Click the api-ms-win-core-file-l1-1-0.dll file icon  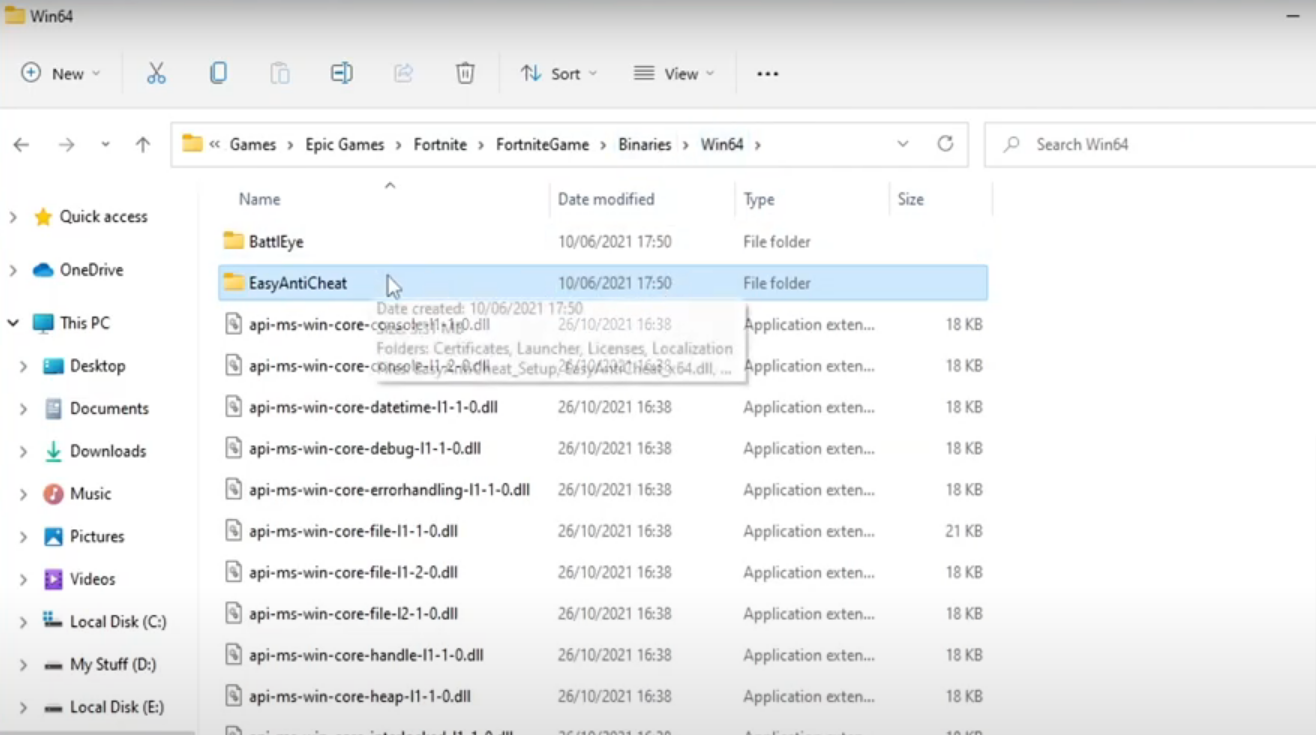click(x=233, y=531)
